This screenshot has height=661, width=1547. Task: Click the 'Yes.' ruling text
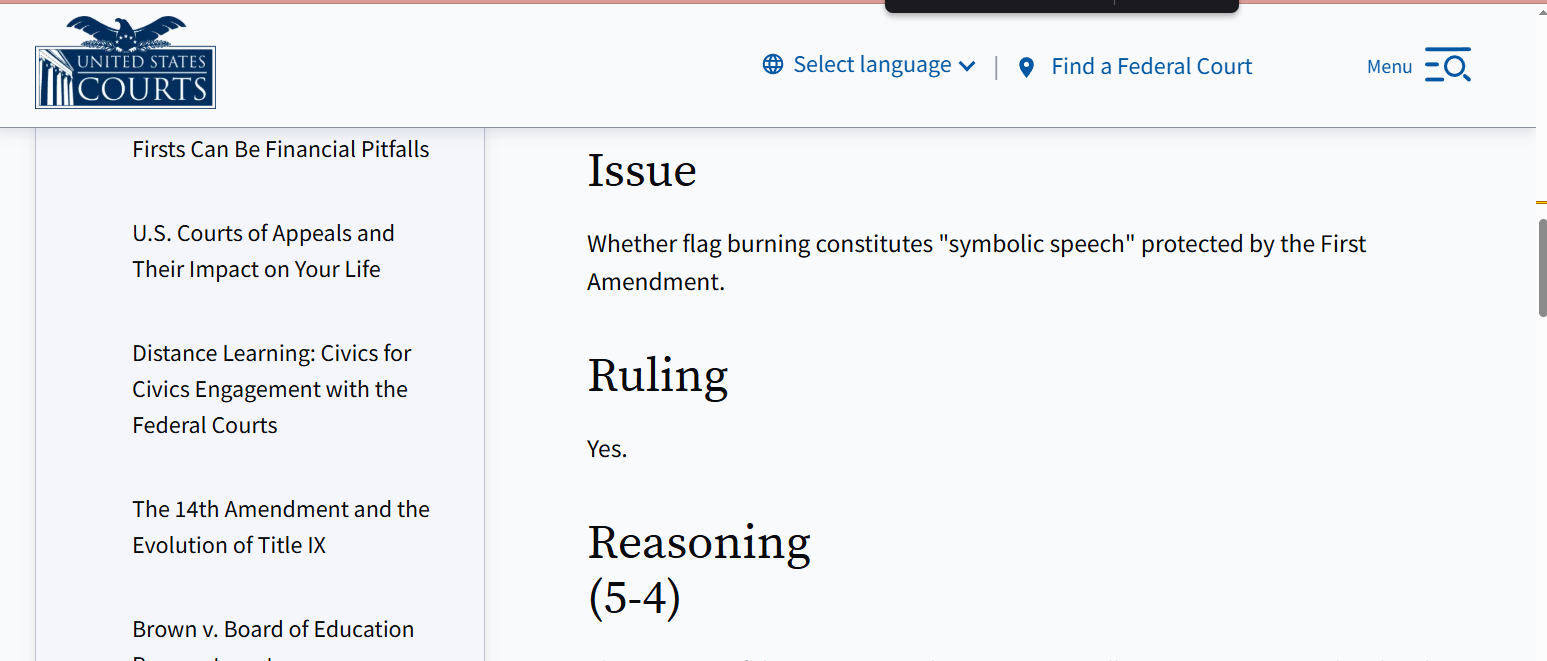tap(607, 449)
